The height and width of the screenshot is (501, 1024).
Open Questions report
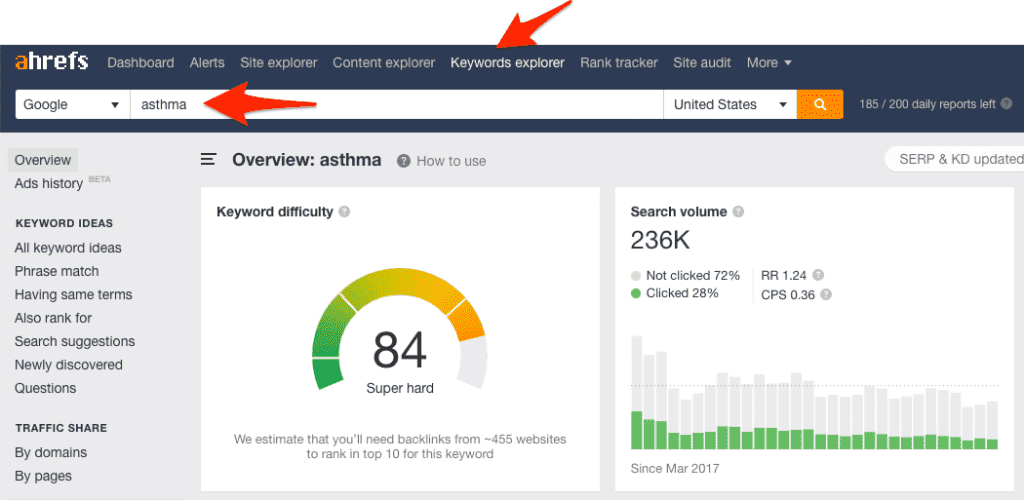(x=45, y=388)
